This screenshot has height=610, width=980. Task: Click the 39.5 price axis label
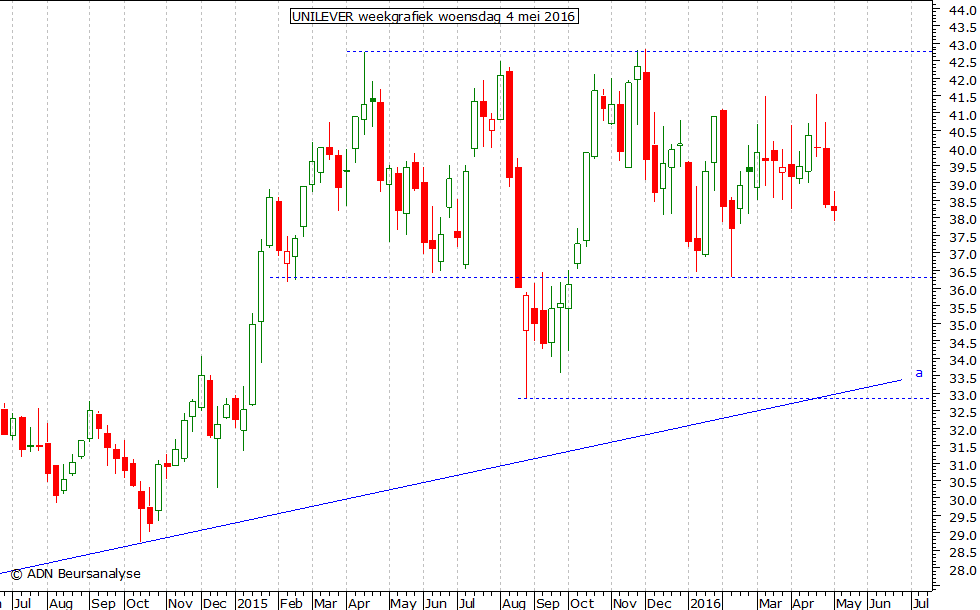click(962, 168)
